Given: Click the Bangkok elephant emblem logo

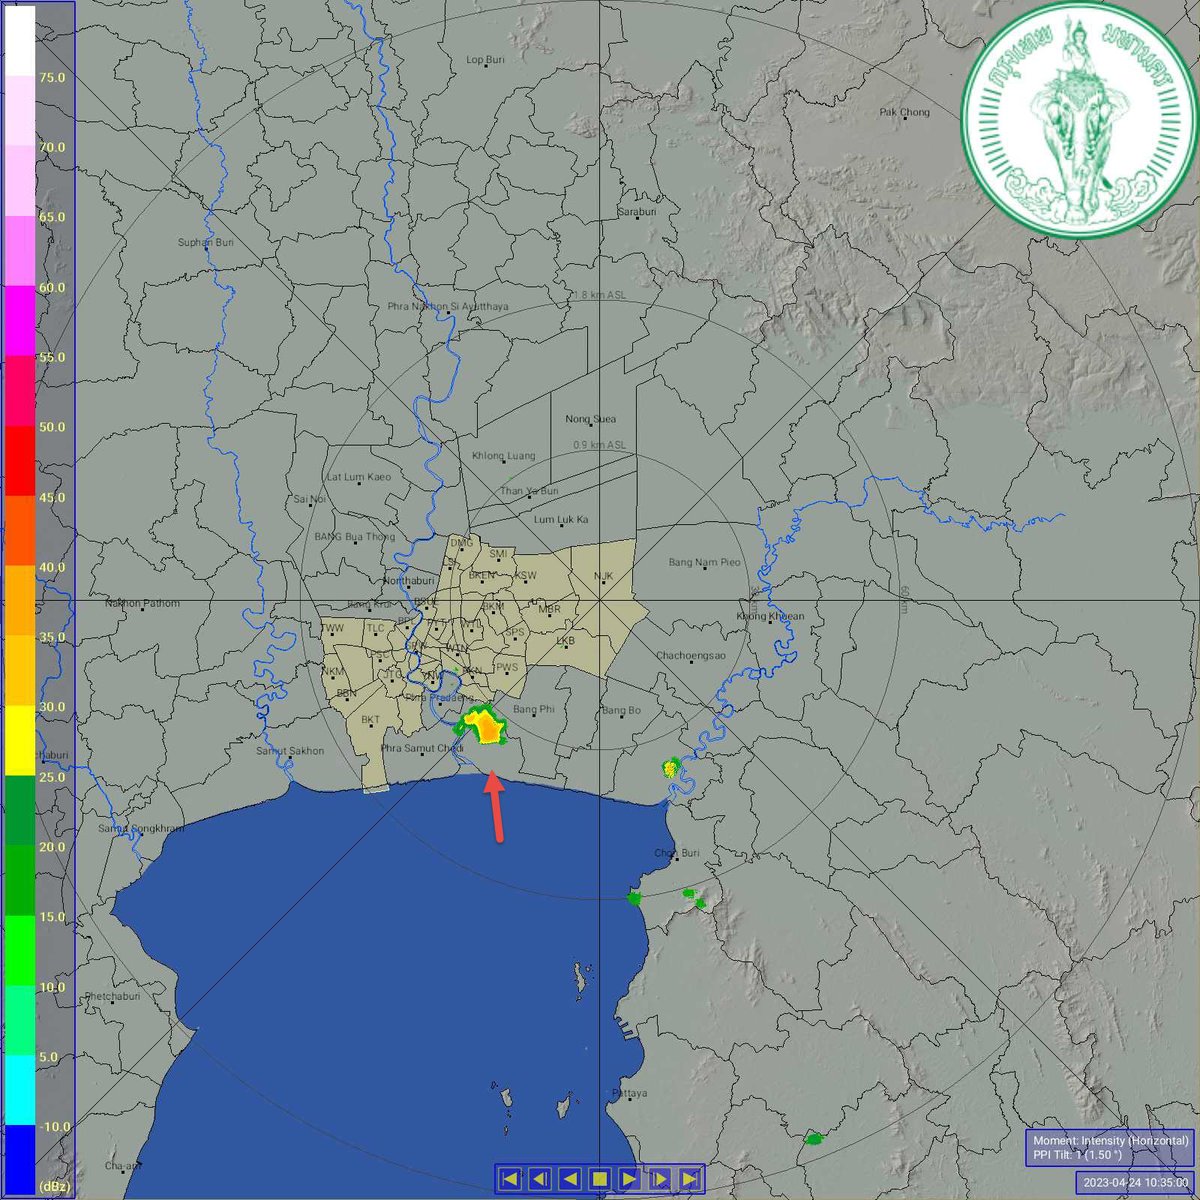Looking at the screenshot, I should [1078, 121].
